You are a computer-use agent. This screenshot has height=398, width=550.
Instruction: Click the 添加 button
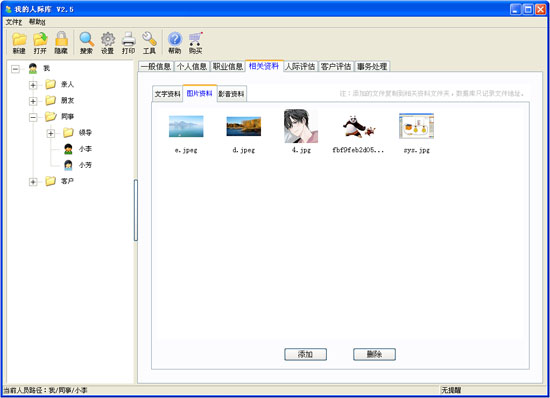[305, 354]
